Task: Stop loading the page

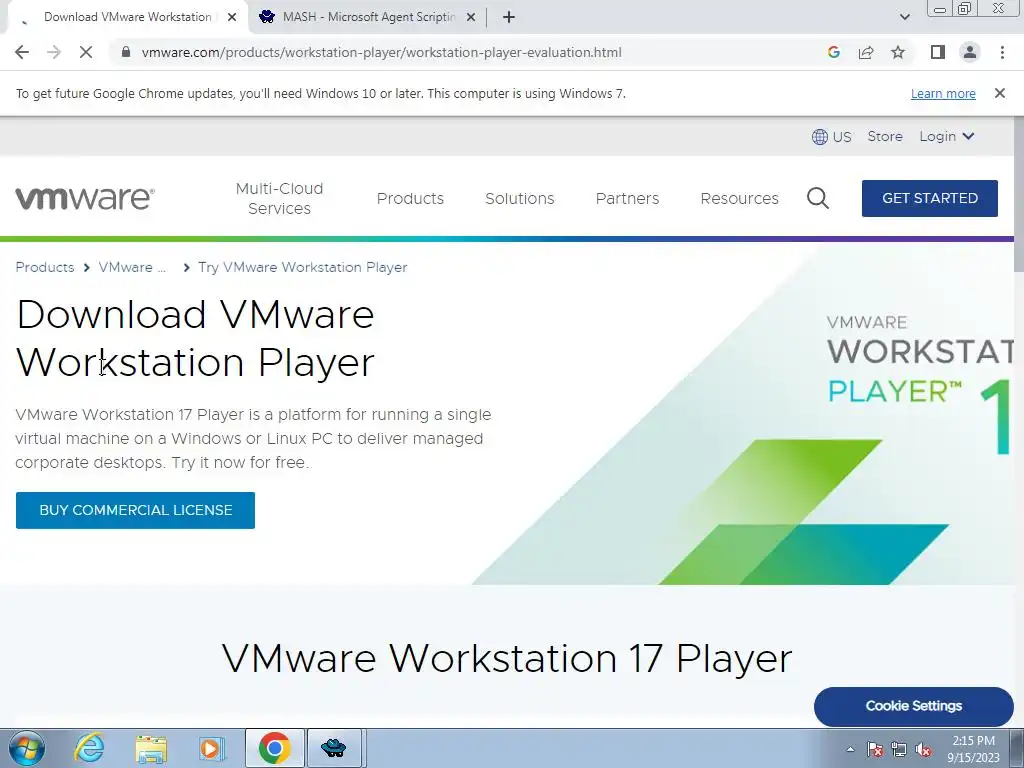Action: pyautogui.click(x=86, y=52)
